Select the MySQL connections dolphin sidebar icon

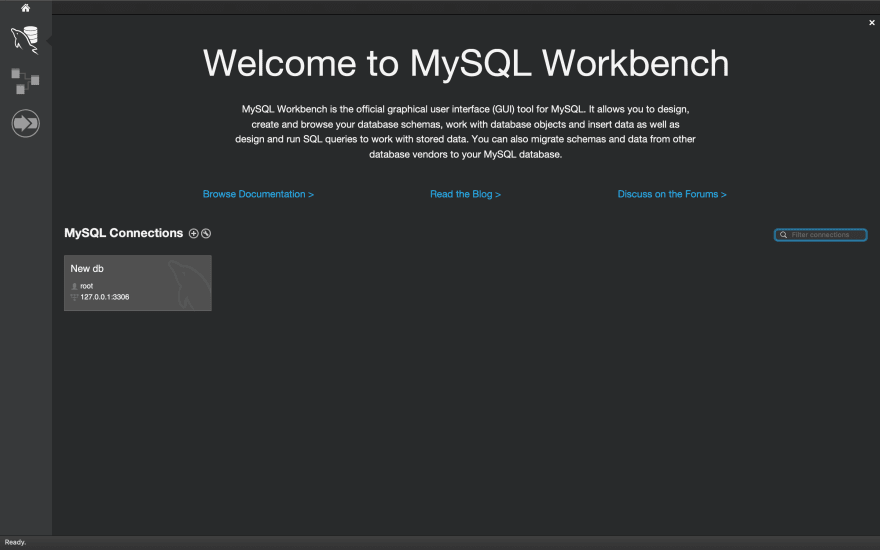point(25,40)
